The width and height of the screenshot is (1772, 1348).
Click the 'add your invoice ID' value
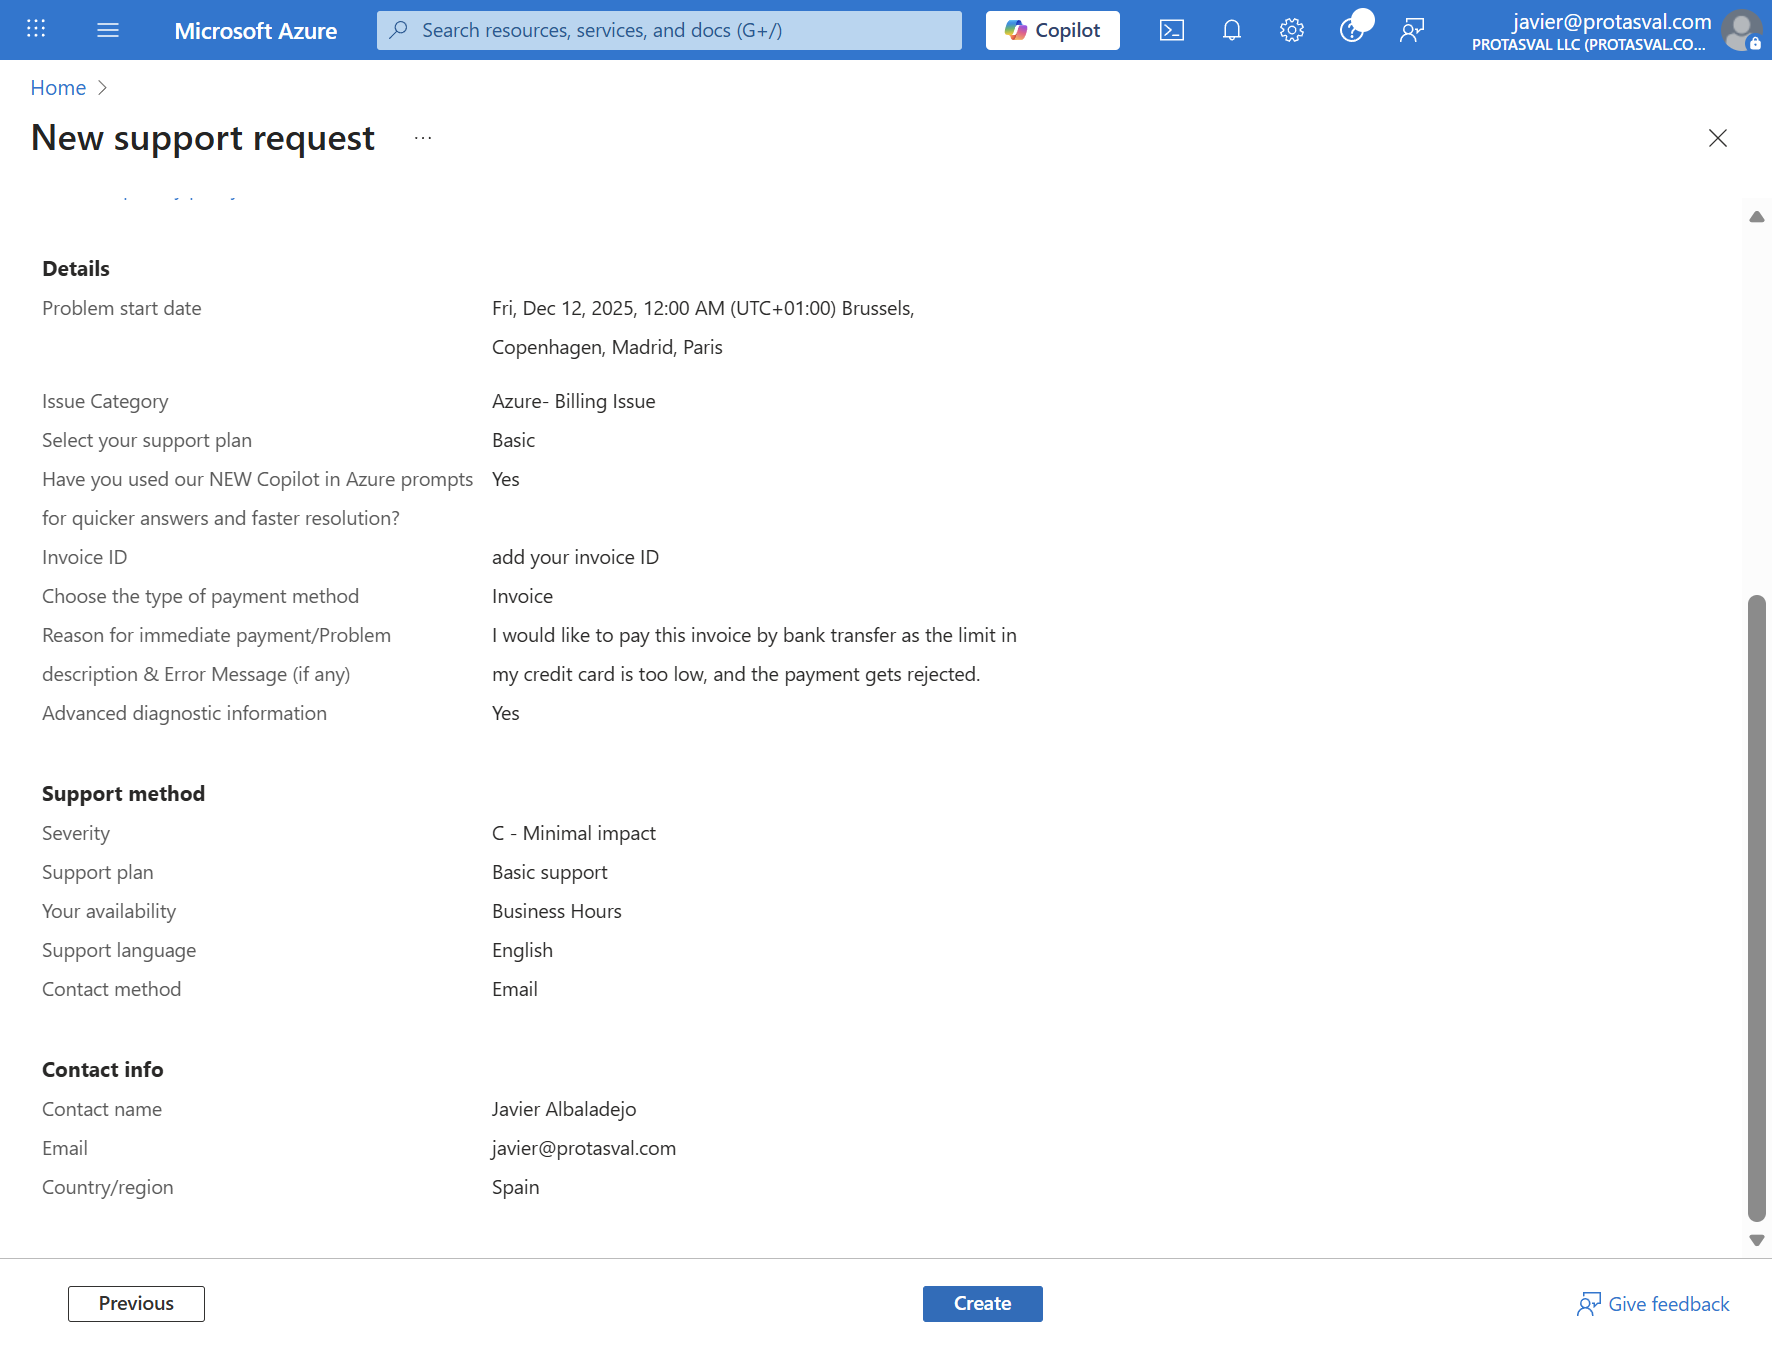[x=576, y=557]
